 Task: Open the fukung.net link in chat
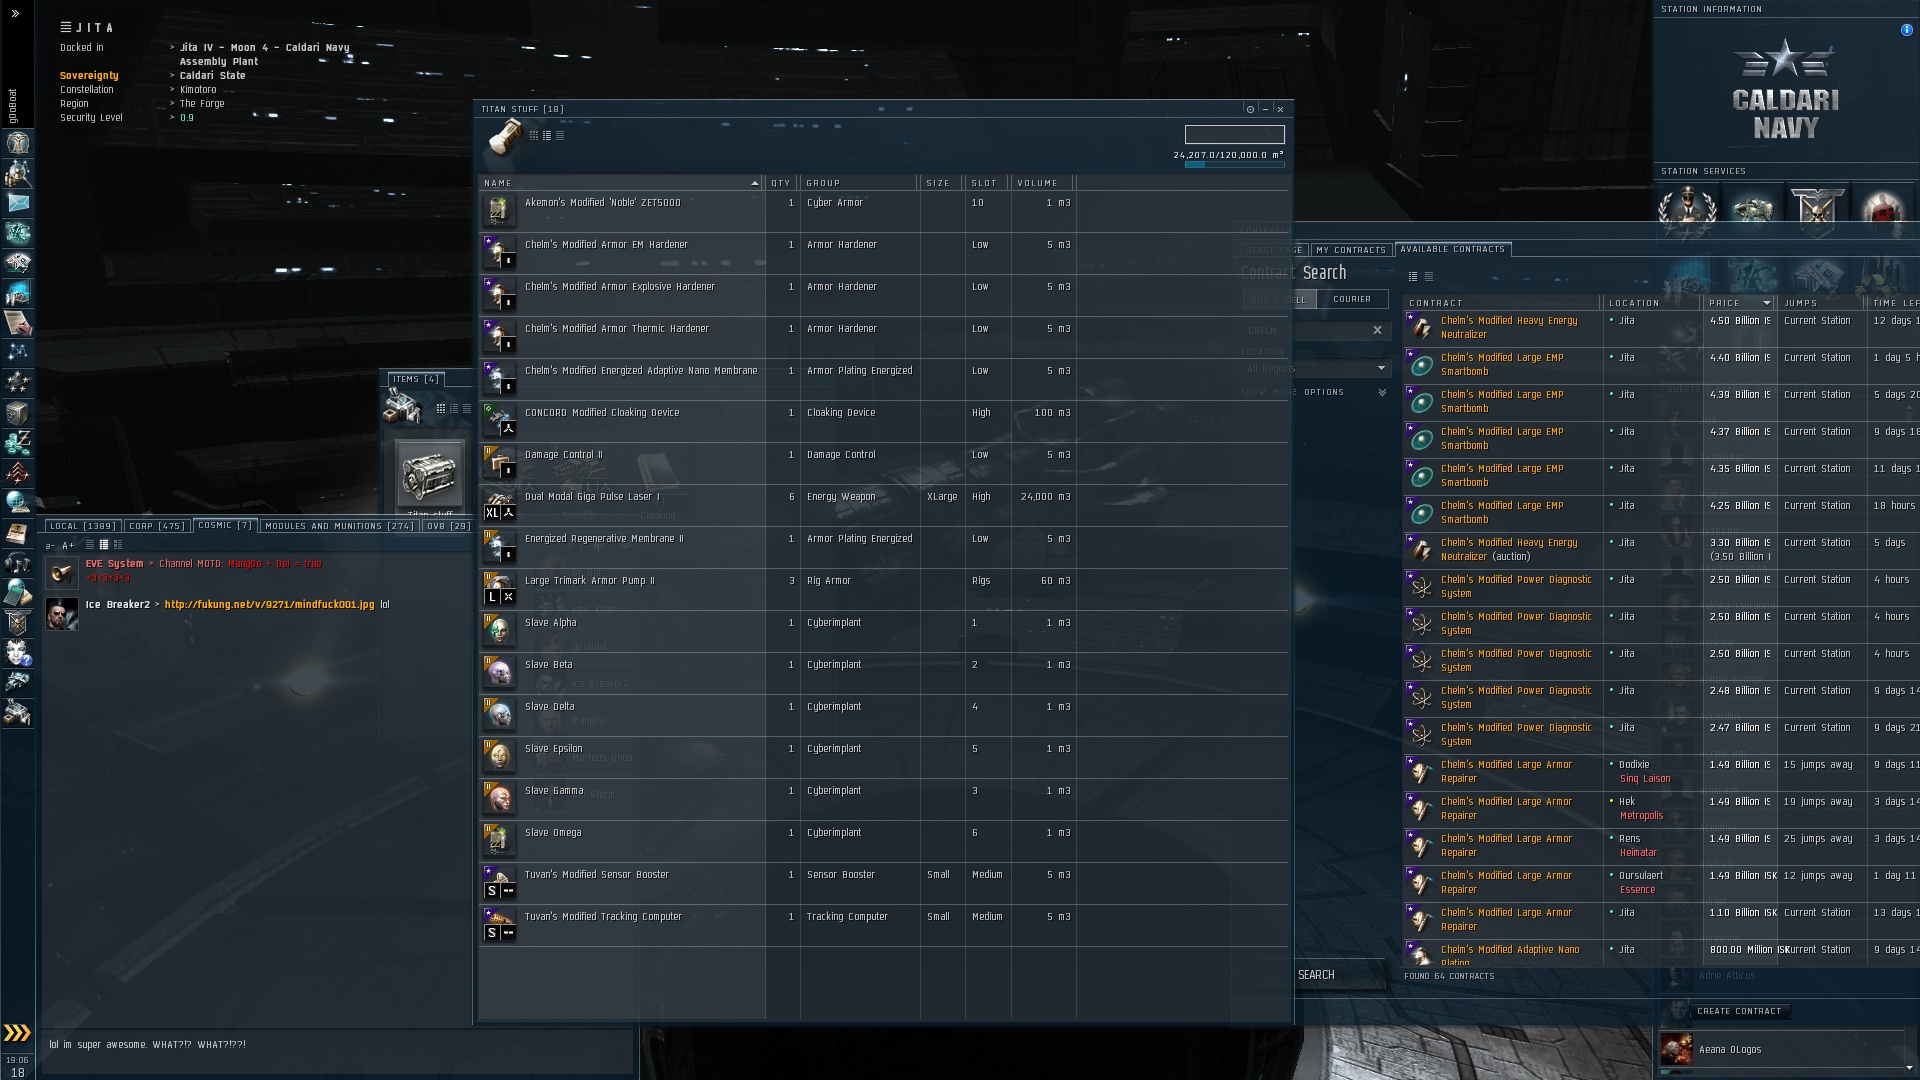pyautogui.click(x=269, y=605)
